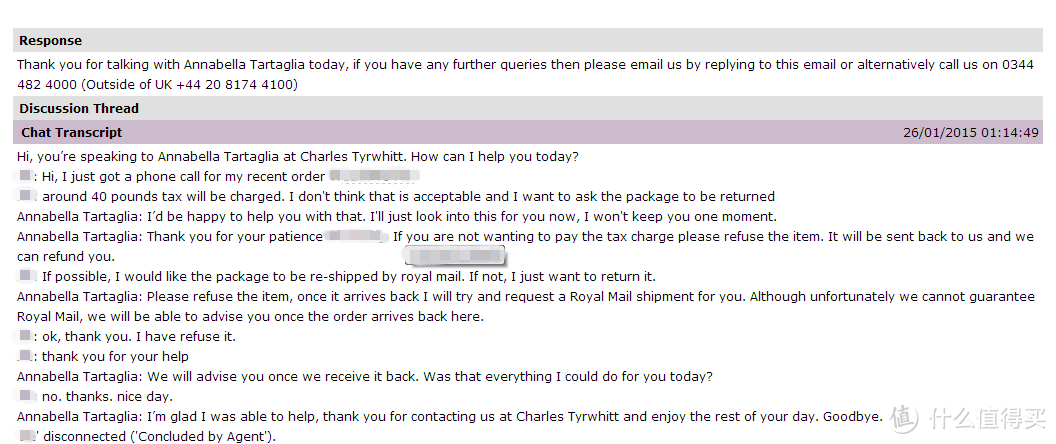The image size is (1056, 444).
Task: Click the greeting line 'How can I help you today?'
Action: click(494, 157)
